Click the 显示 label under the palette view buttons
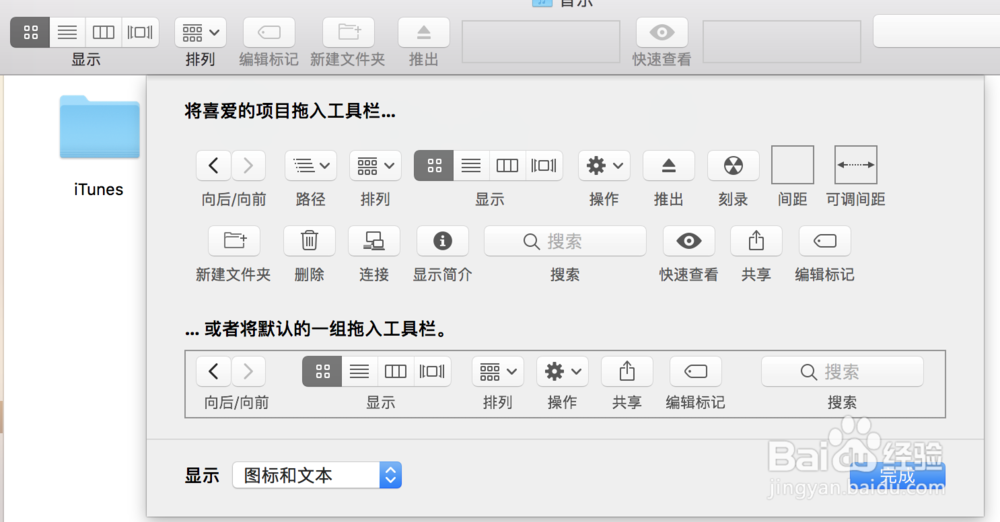The image size is (1000, 522). pos(490,200)
